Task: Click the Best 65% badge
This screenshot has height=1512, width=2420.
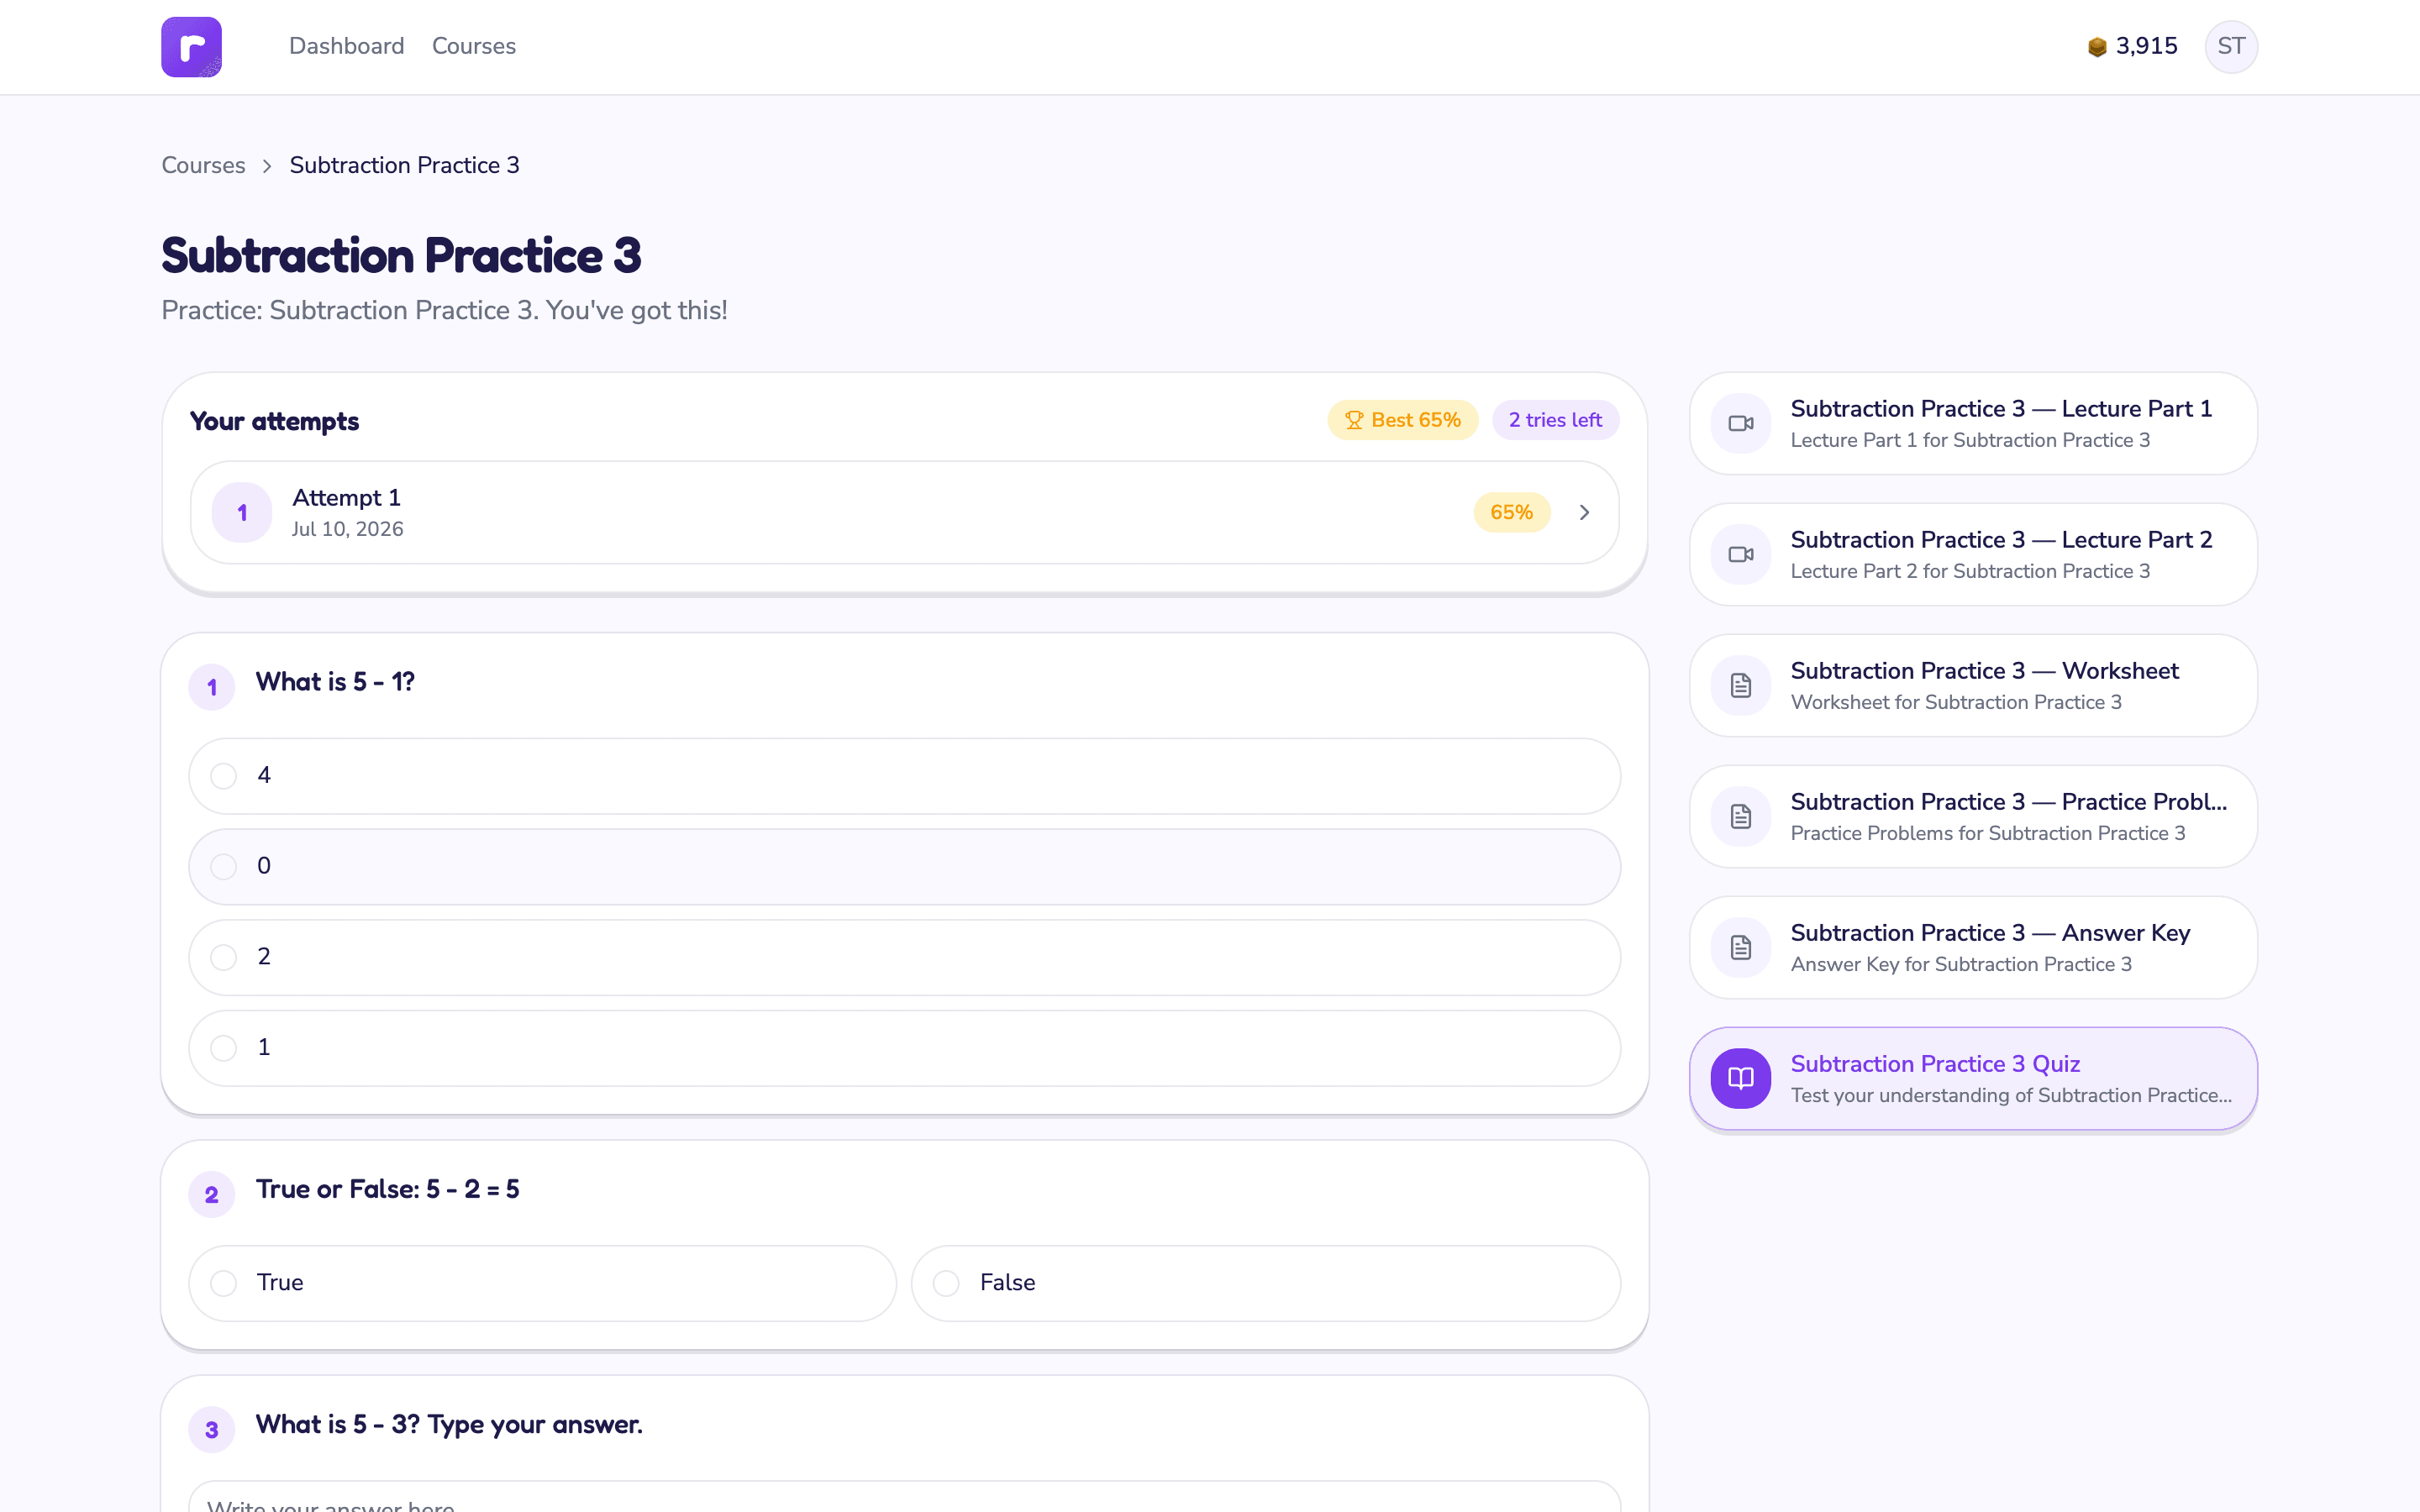Action: tap(1402, 420)
